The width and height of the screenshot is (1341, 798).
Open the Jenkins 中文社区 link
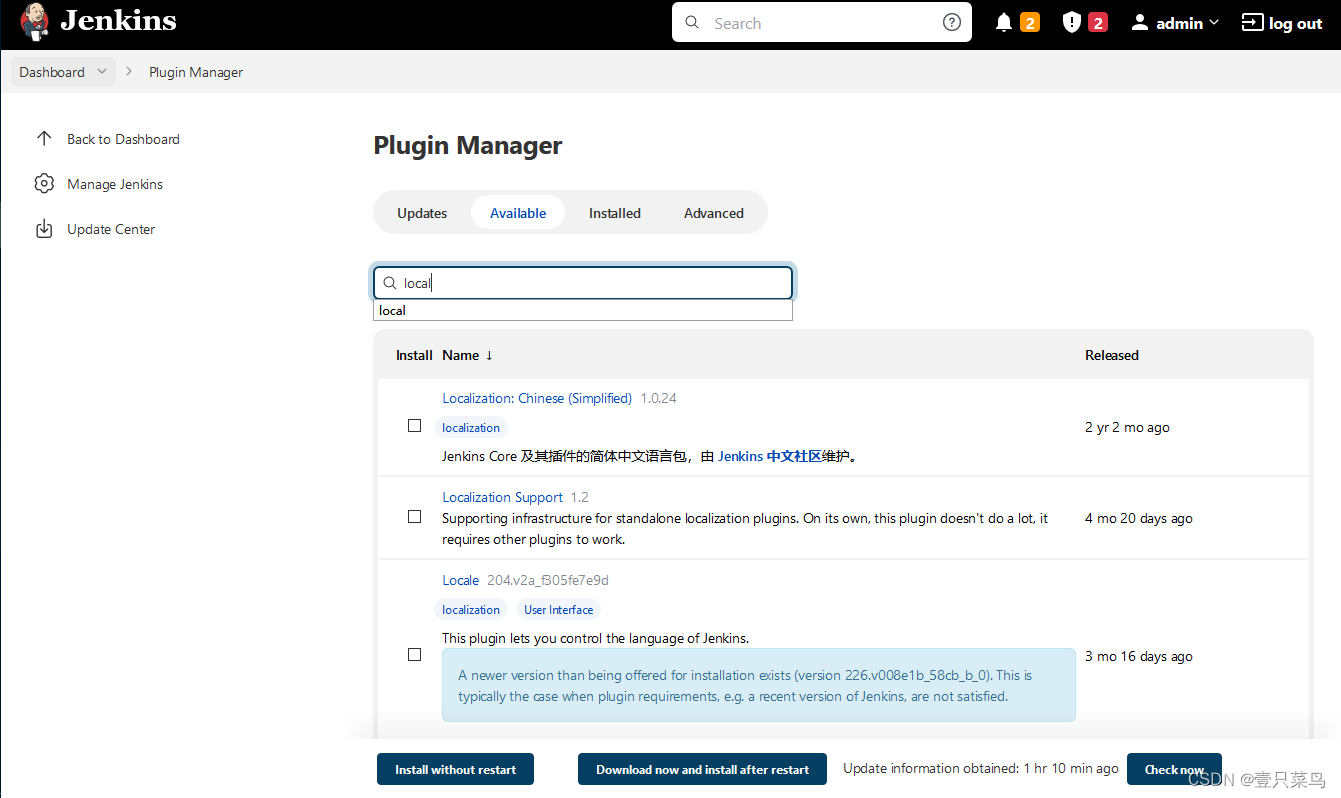[x=770, y=456]
